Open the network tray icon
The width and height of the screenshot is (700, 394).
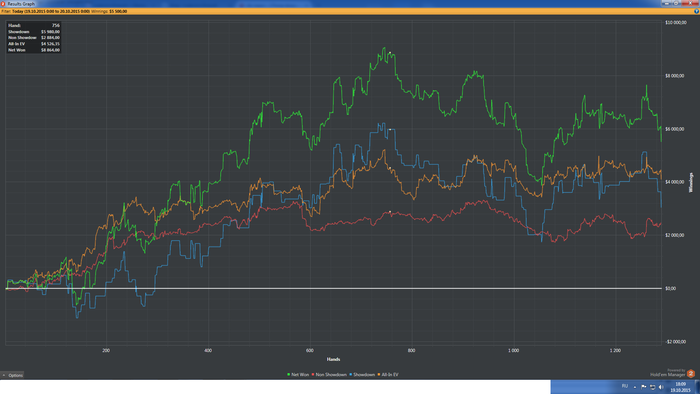[x=652, y=387]
